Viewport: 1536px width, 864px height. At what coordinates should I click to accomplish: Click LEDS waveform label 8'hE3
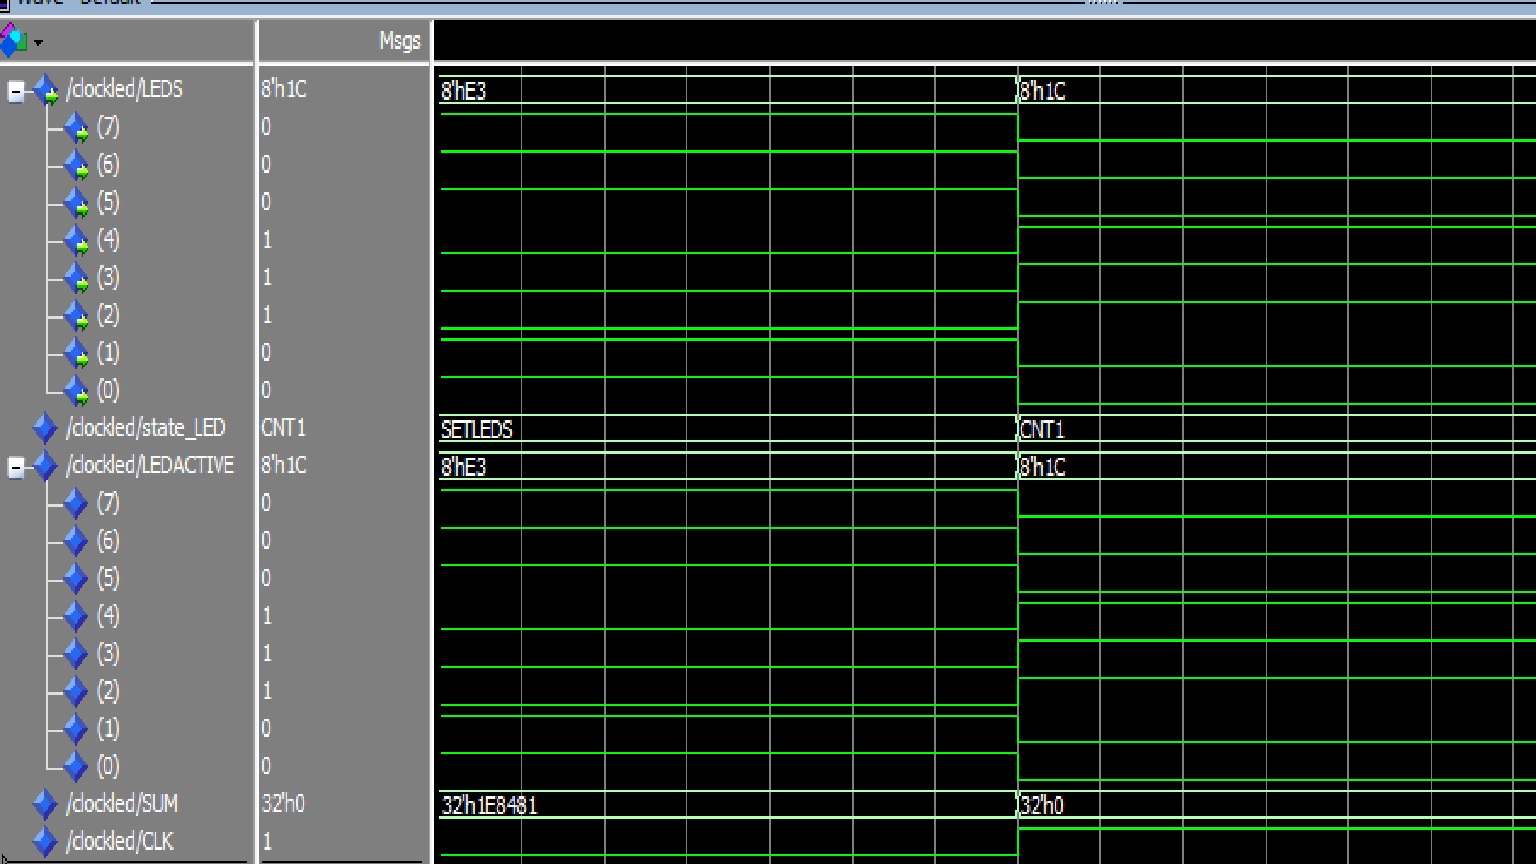pos(464,92)
